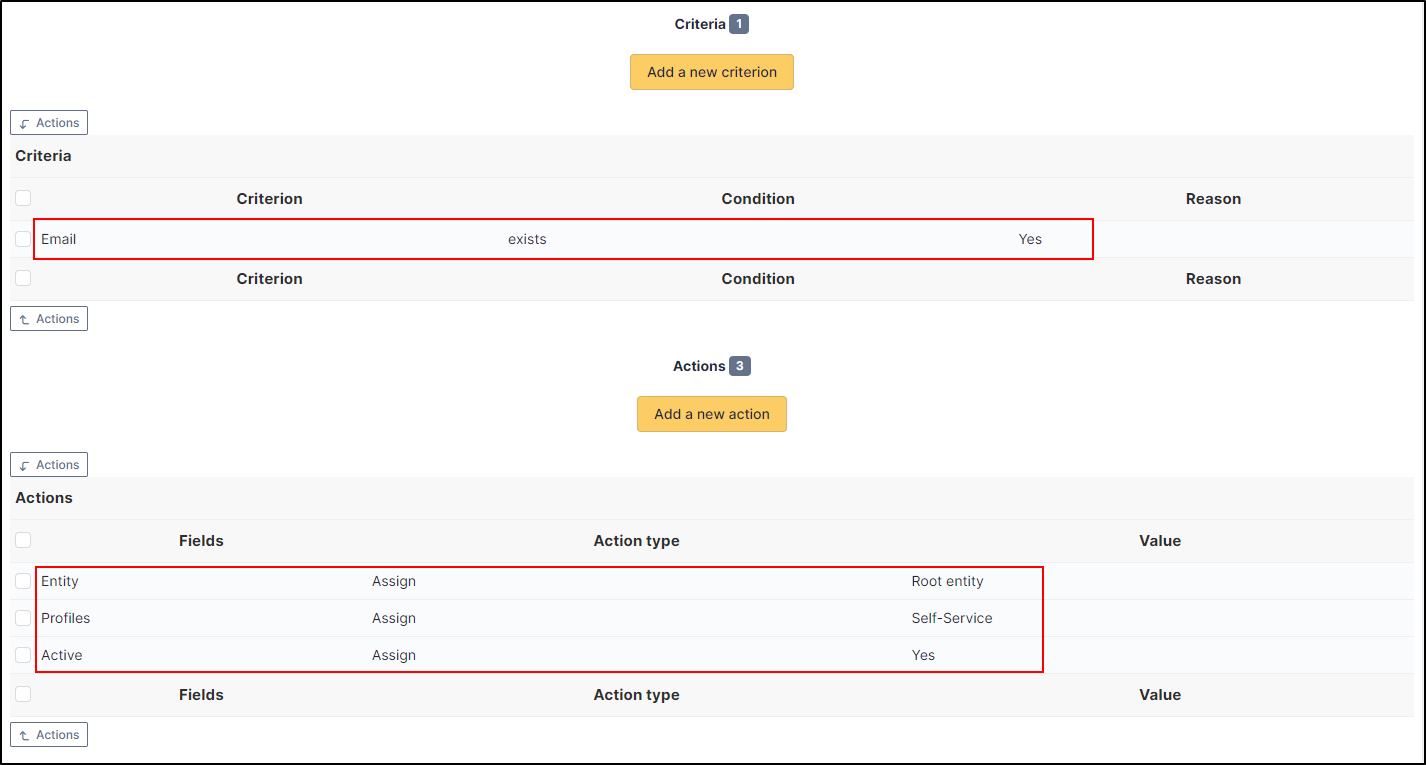Select the Entity action row checkbox

(23, 581)
